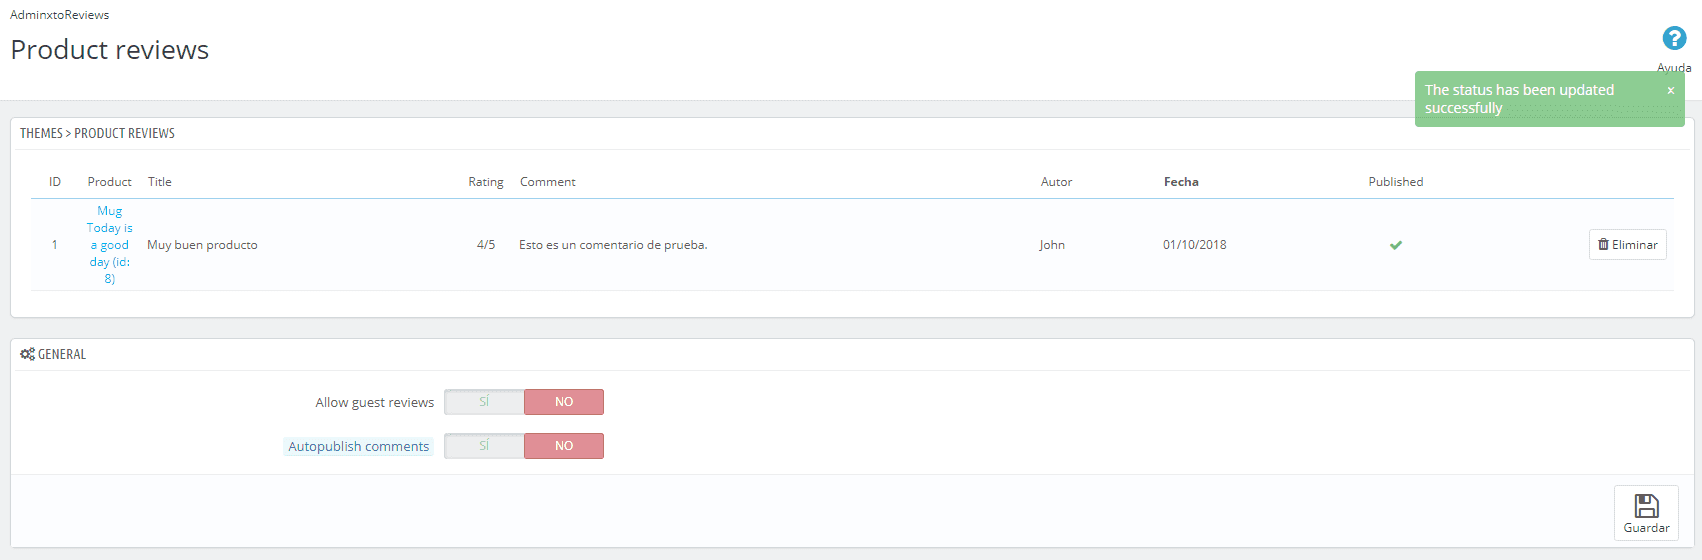
Task: Click the Allow guest reviews label
Action: coord(375,403)
